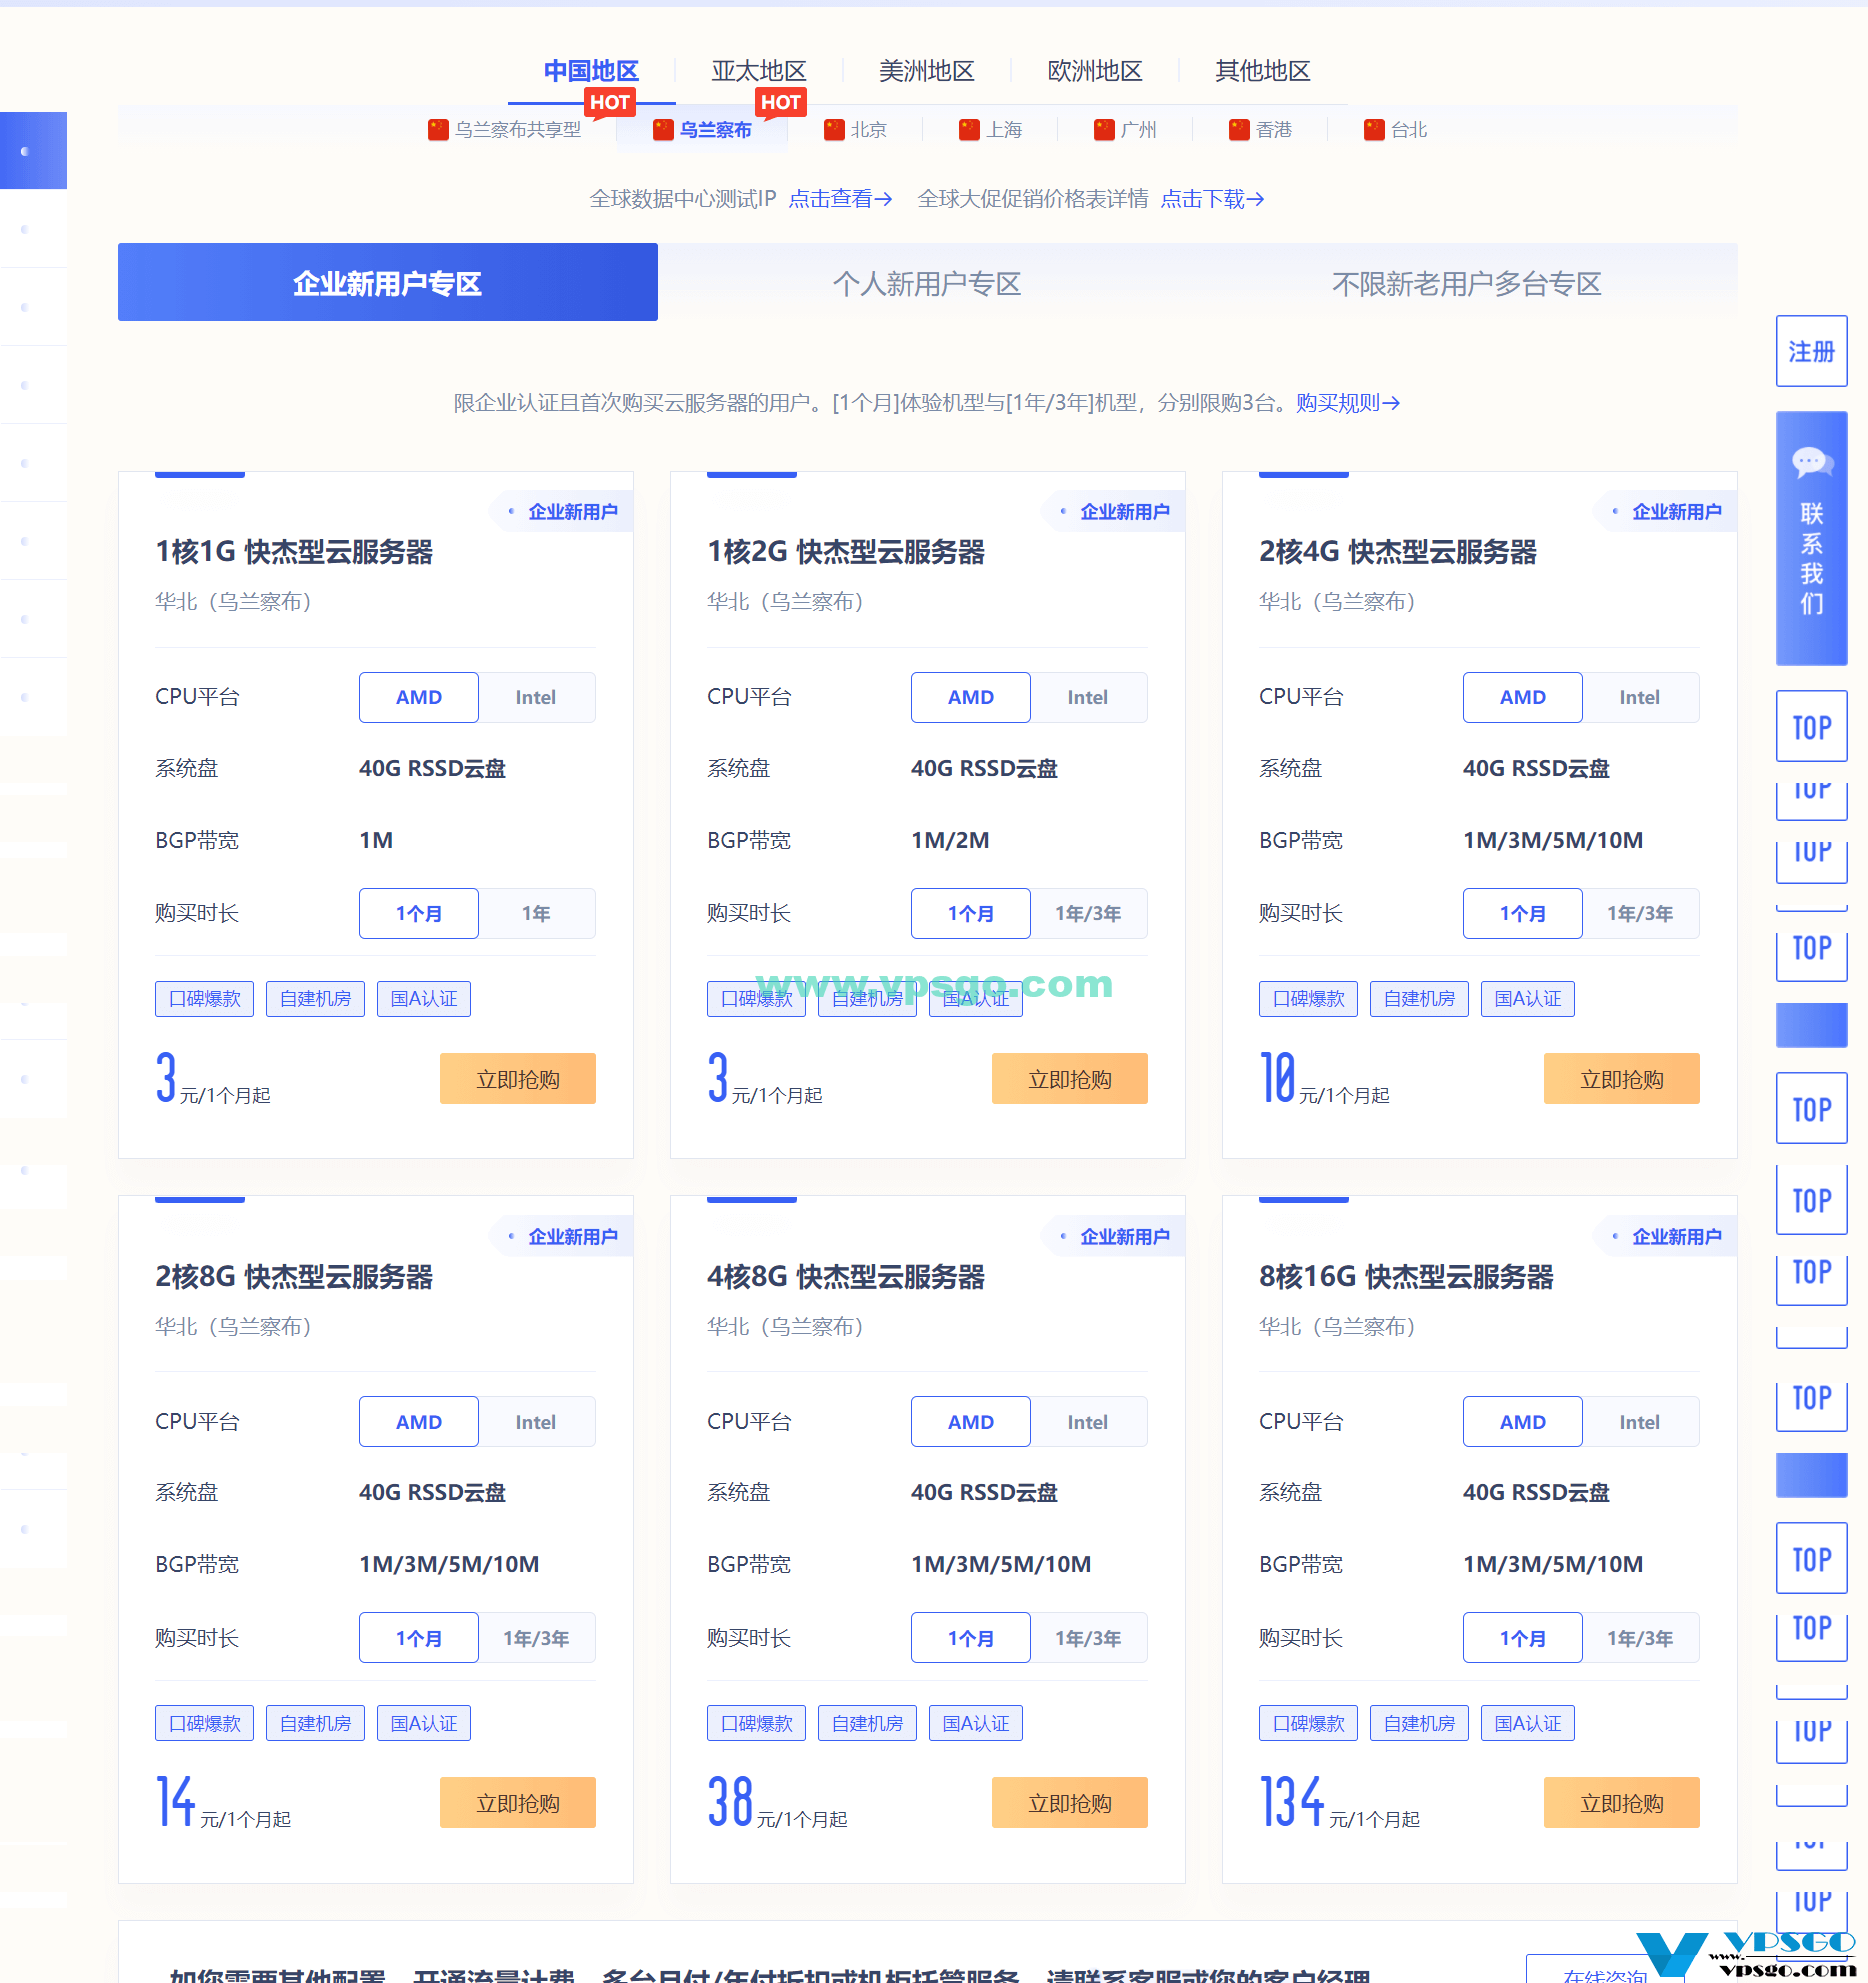Image resolution: width=1868 pixels, height=1983 pixels.
Task: Buy 2核8G server via 立即抢购
Action: coord(518,1803)
